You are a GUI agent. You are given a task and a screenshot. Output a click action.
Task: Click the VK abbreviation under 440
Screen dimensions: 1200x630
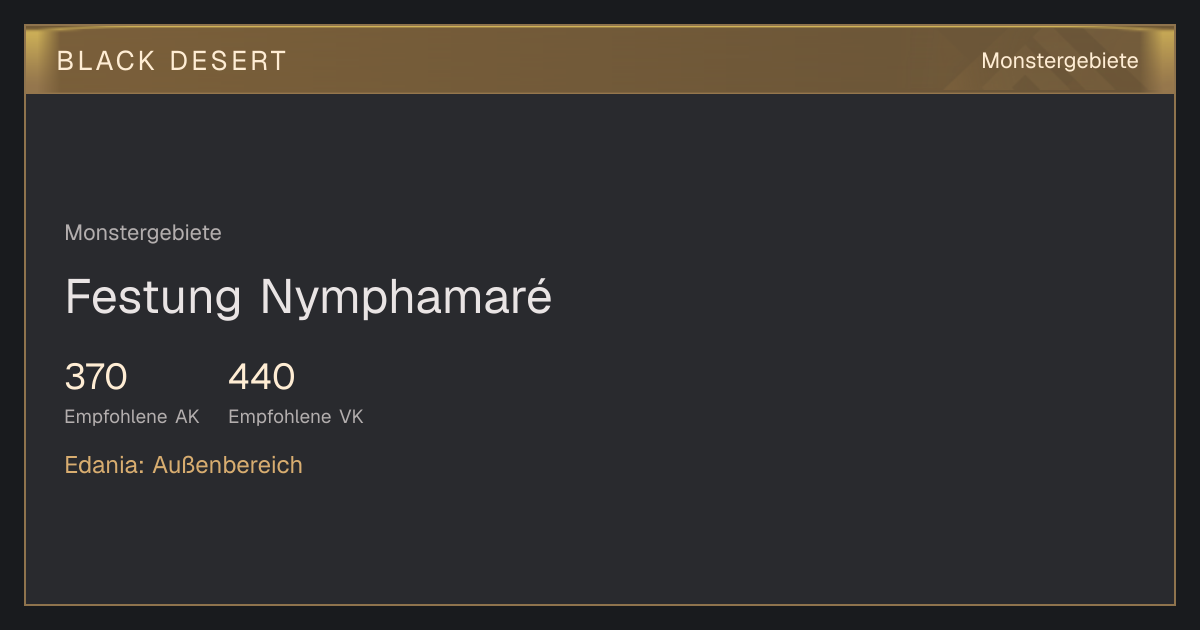351,417
